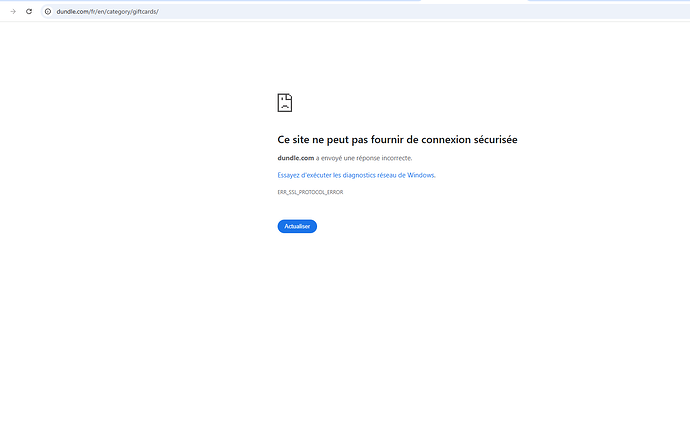Click the sad page error icon

285,103
